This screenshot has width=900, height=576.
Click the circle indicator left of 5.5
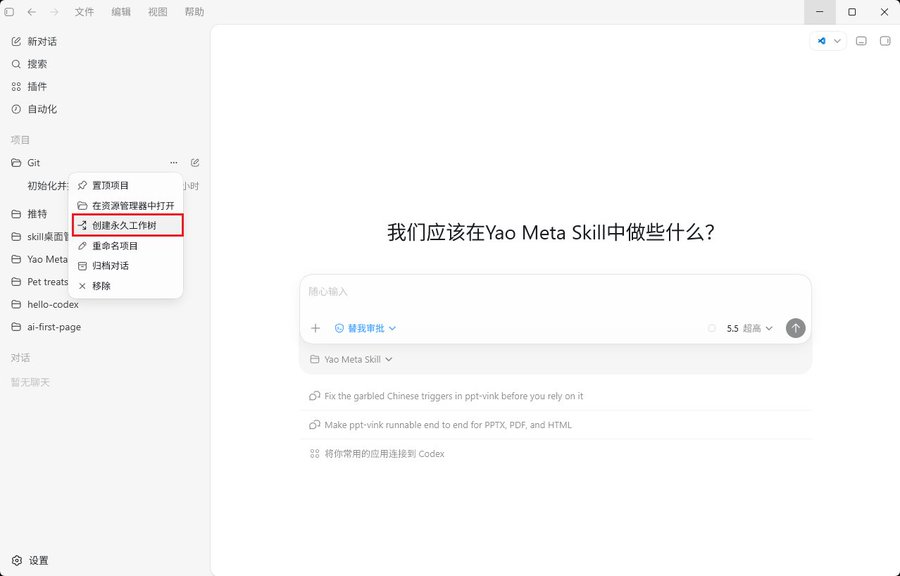(x=712, y=328)
